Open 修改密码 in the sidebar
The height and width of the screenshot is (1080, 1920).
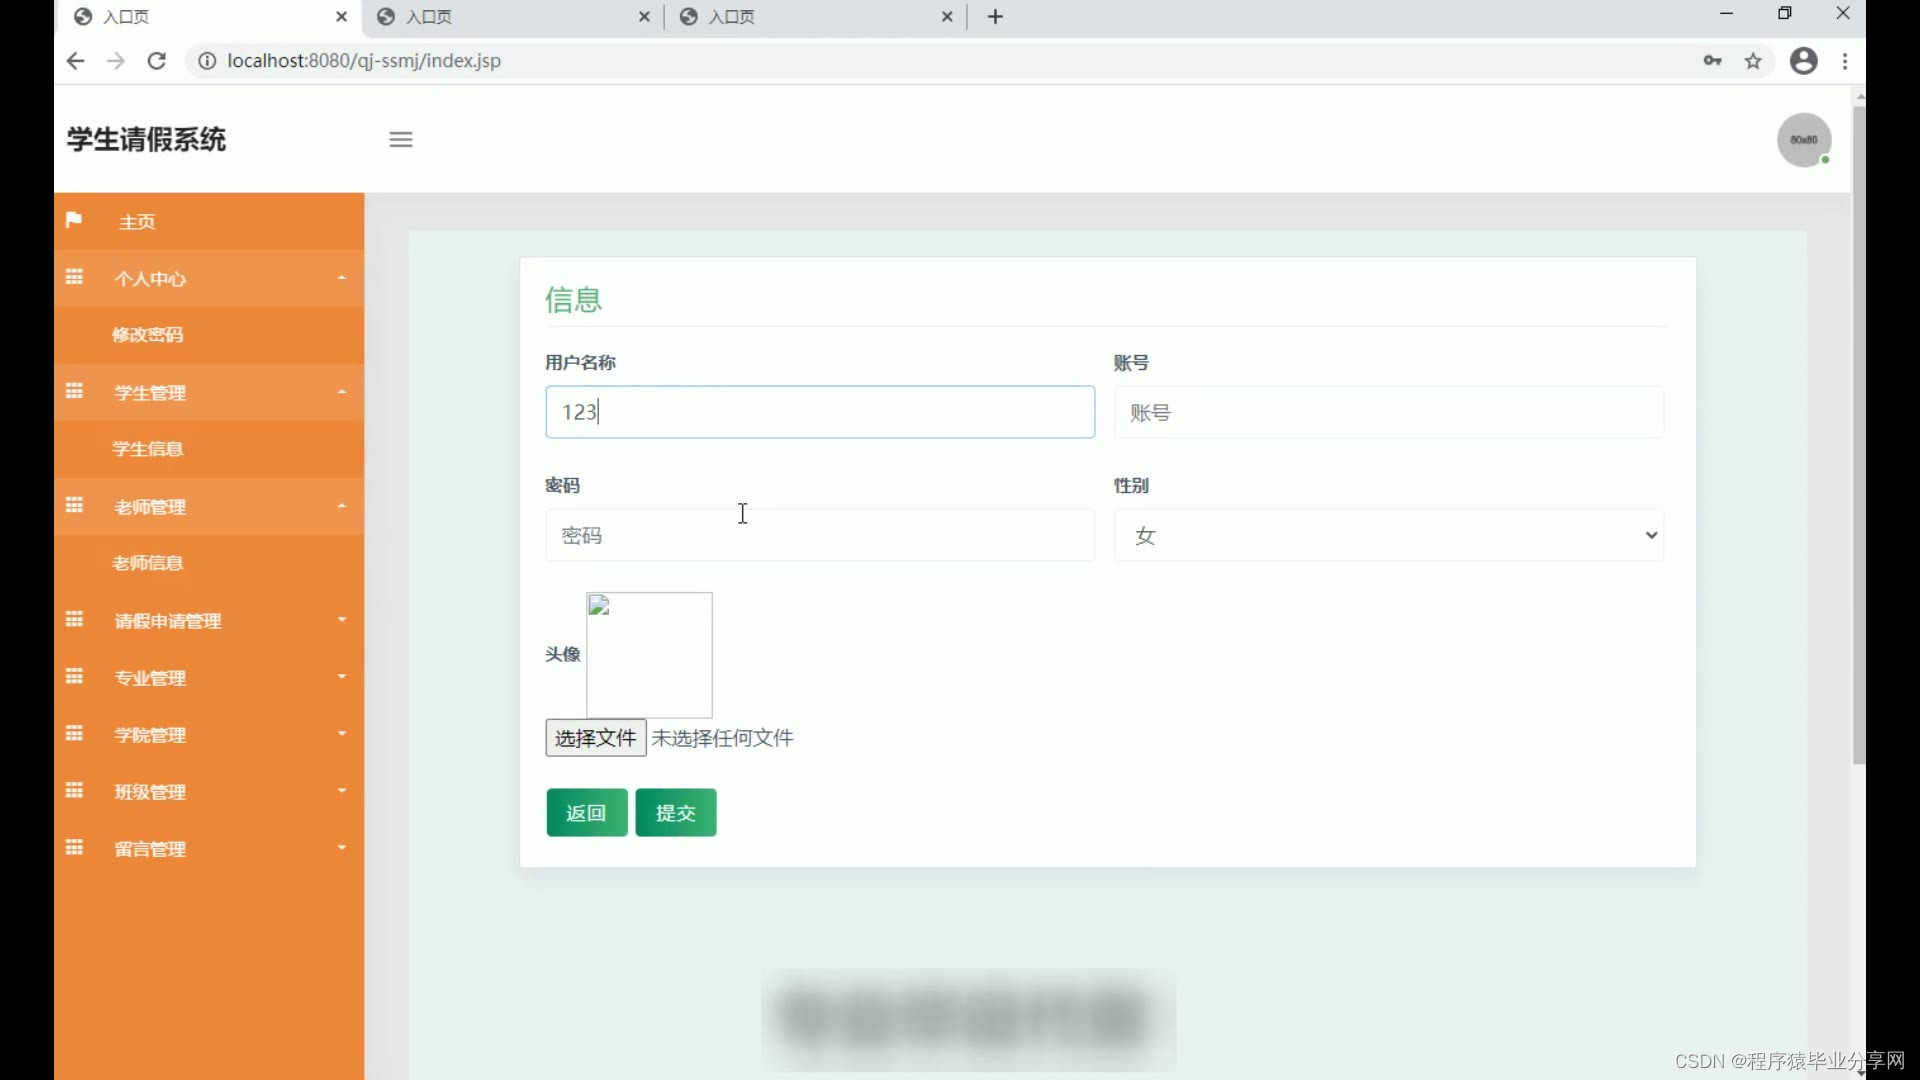(x=148, y=335)
